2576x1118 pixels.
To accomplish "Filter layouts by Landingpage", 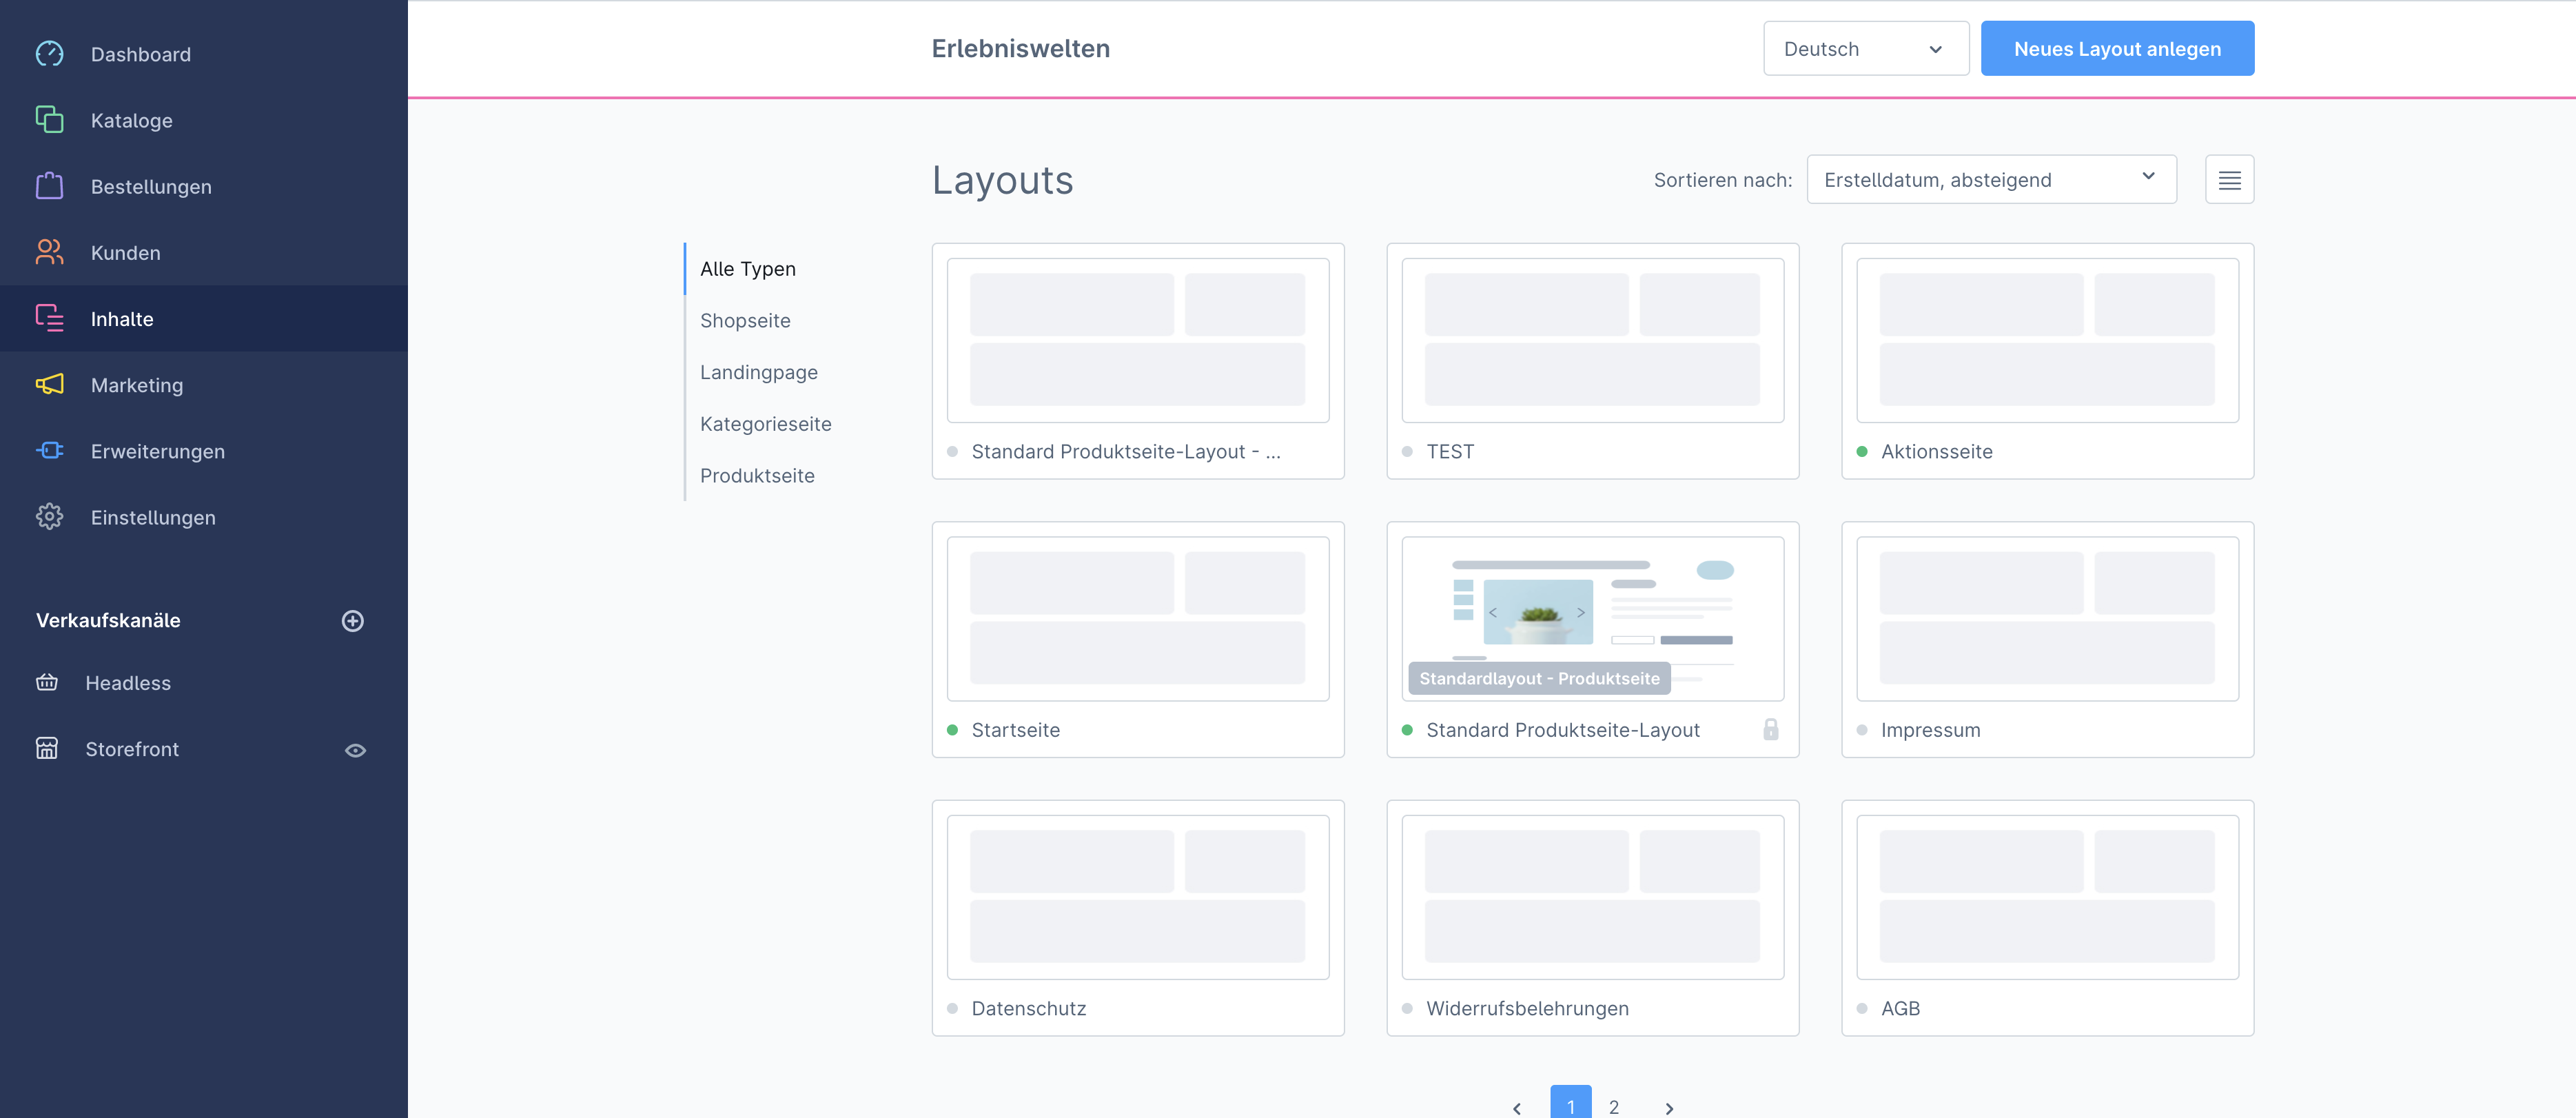I will [x=759, y=372].
